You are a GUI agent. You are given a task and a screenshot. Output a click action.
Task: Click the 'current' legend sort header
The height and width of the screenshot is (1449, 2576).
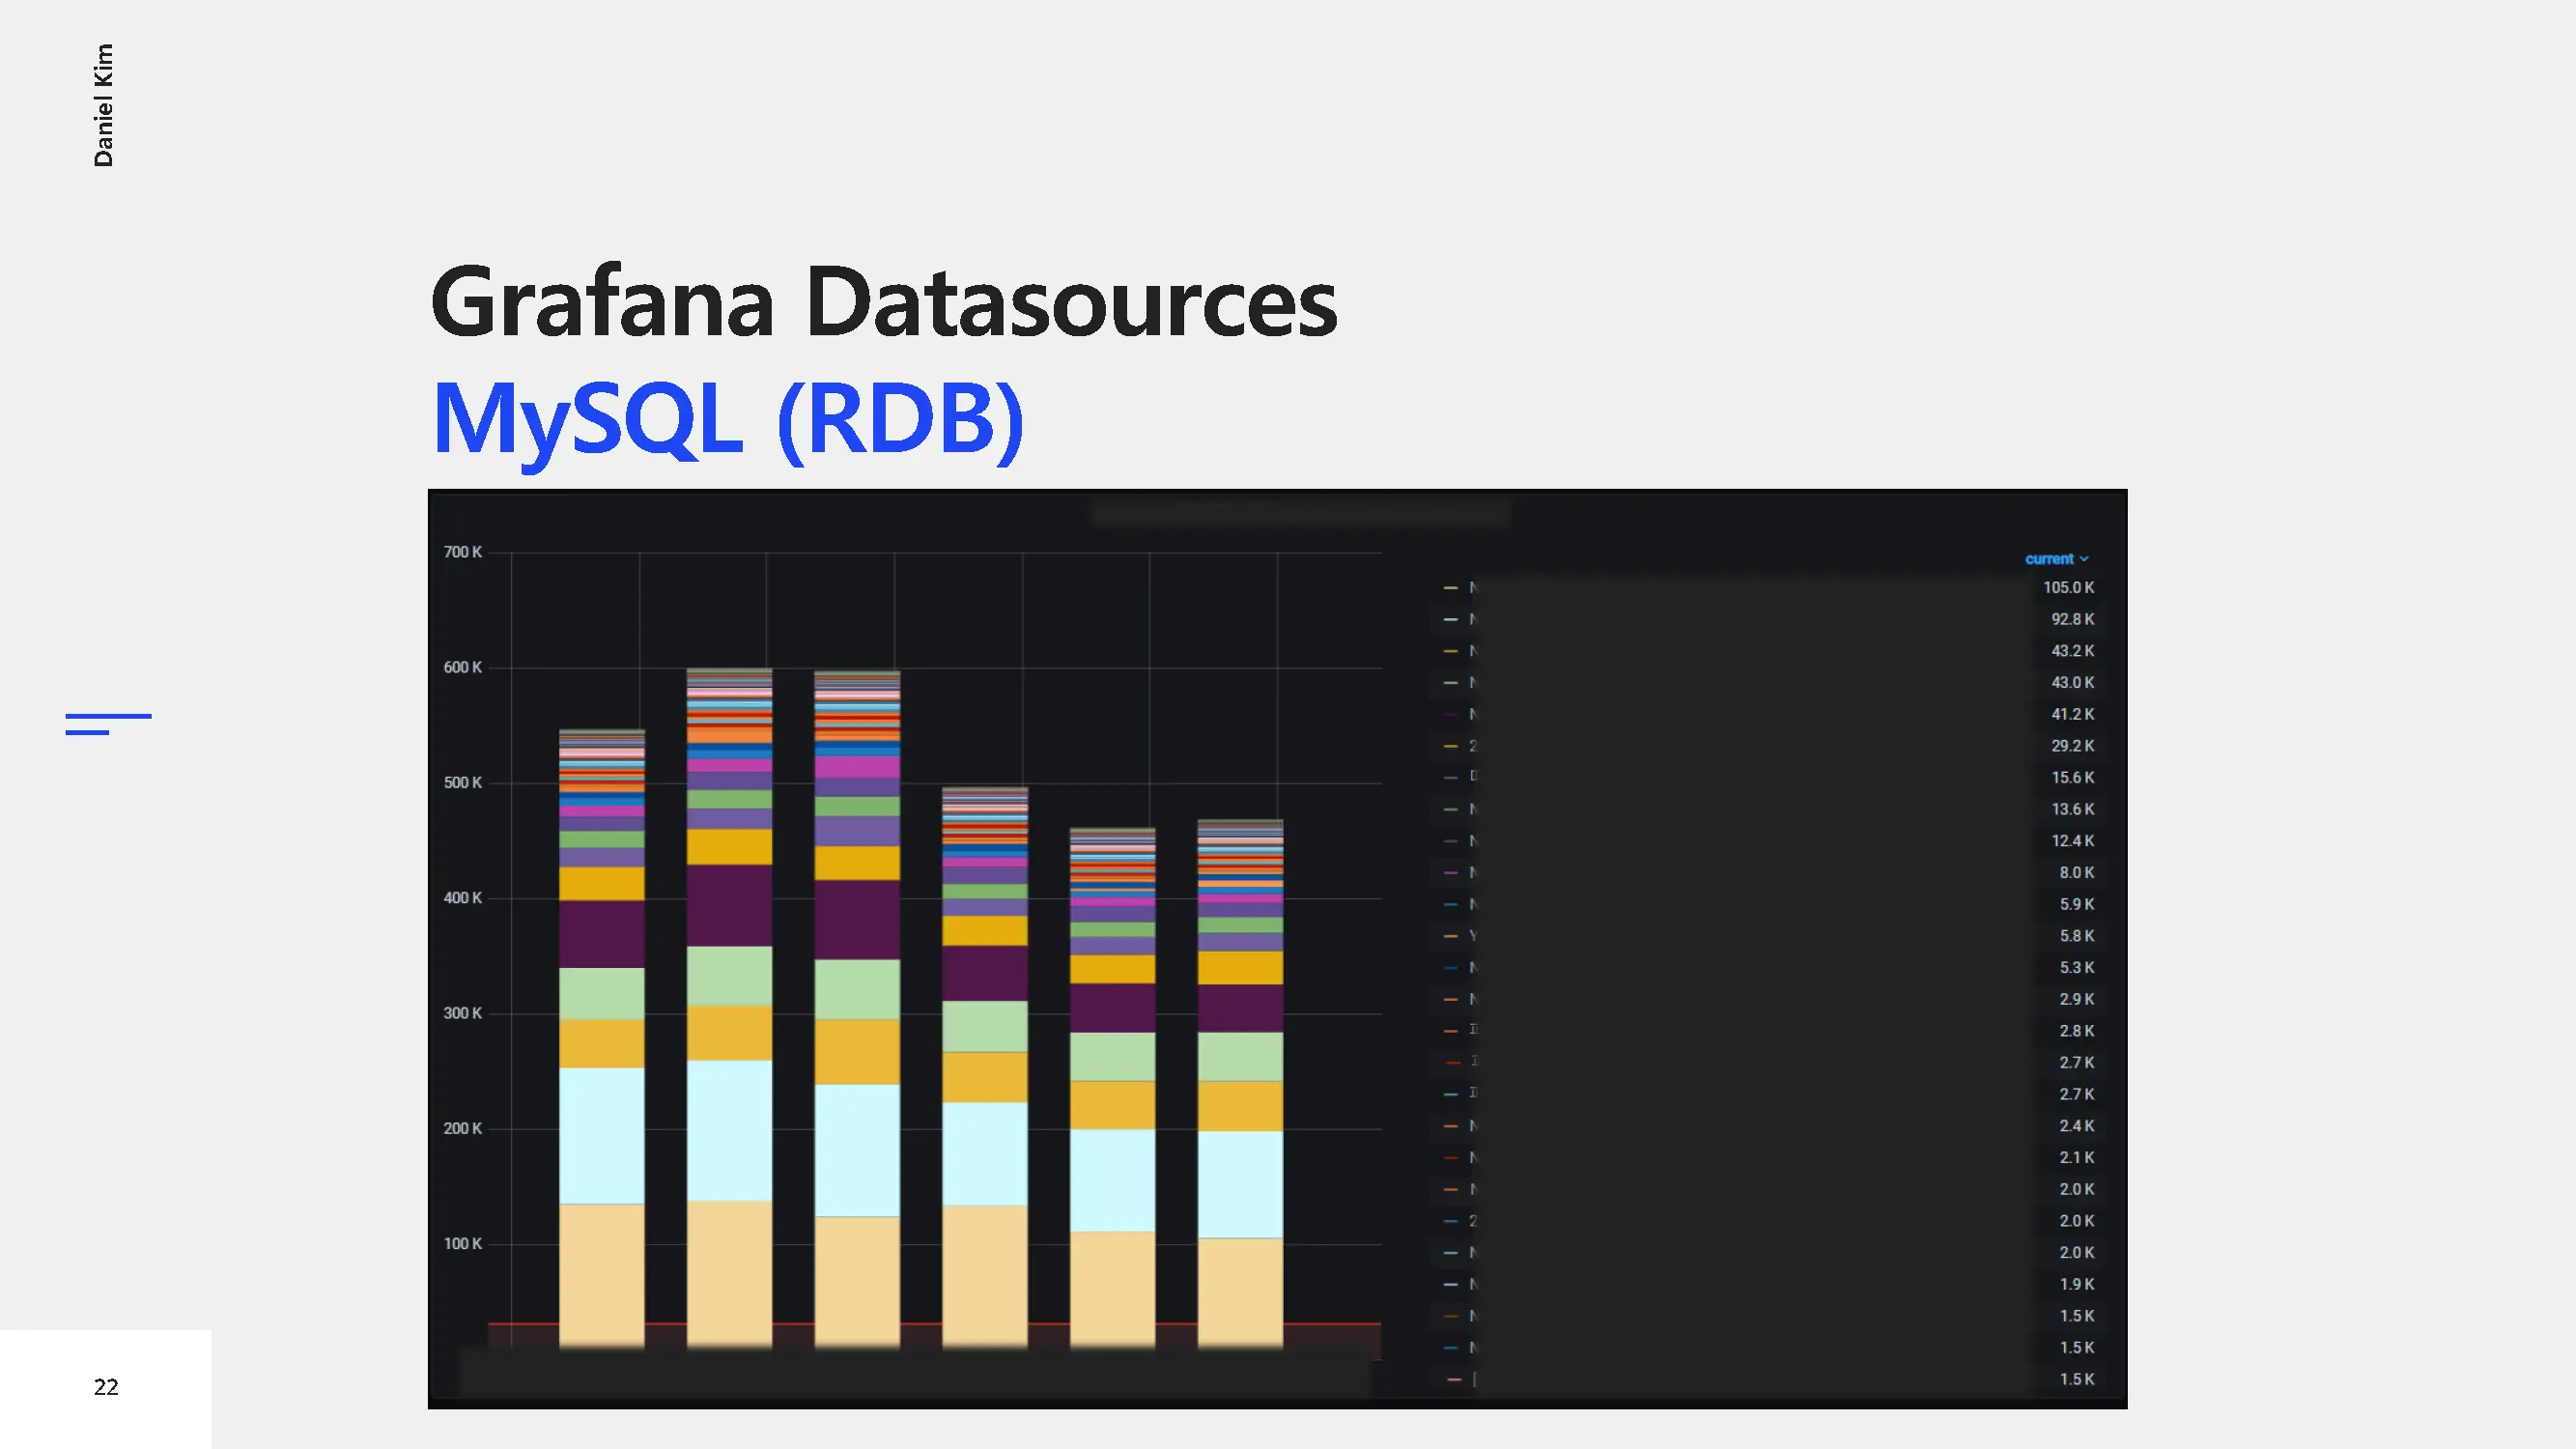[2048, 559]
